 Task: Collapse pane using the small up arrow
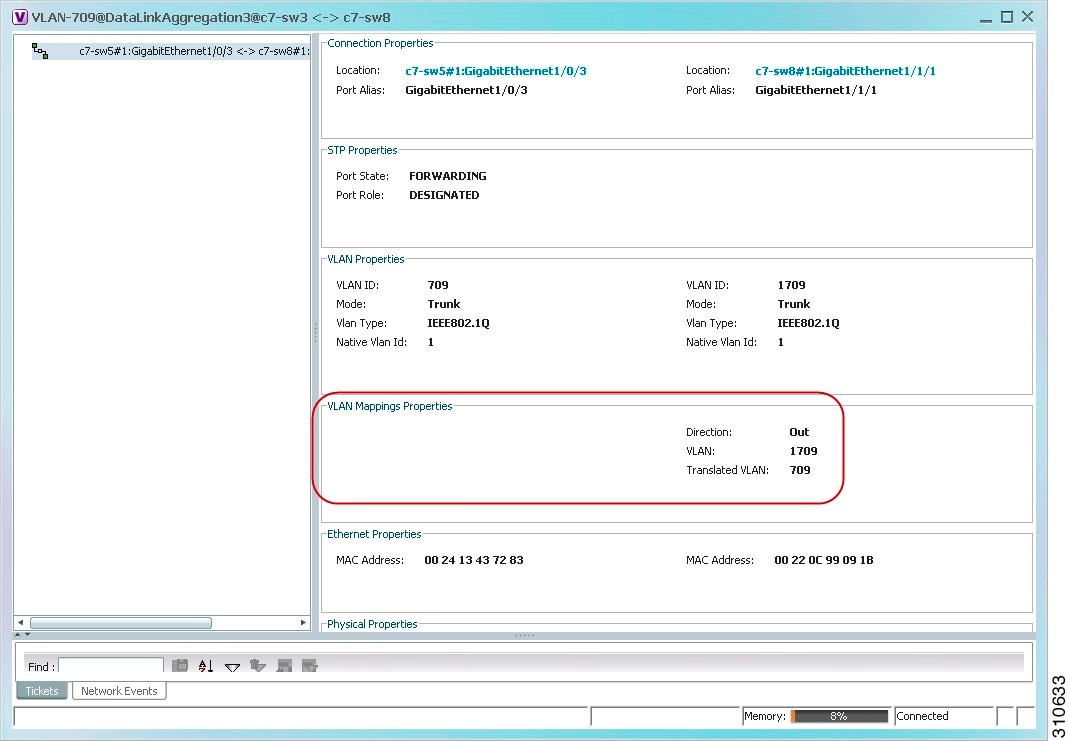click(x=18, y=635)
